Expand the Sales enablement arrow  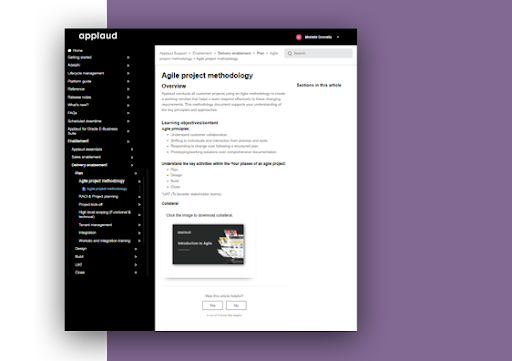pyautogui.click(x=132, y=157)
